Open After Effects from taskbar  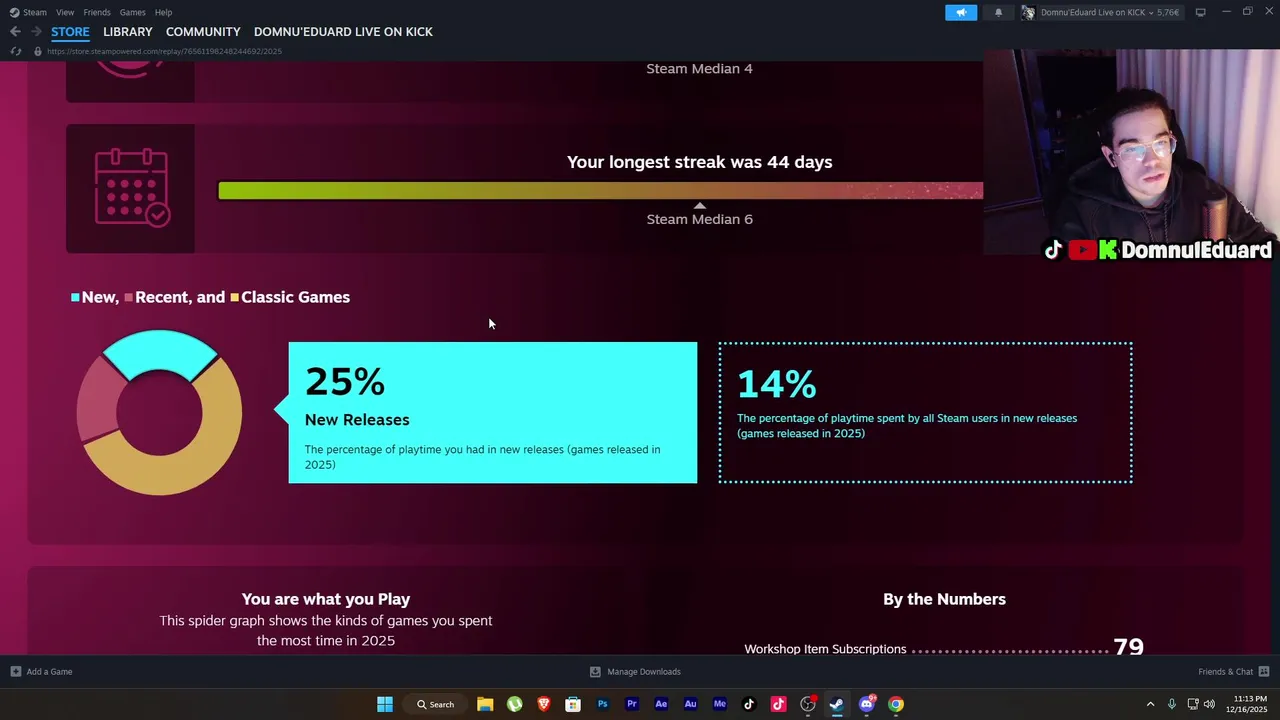pyautogui.click(x=661, y=704)
